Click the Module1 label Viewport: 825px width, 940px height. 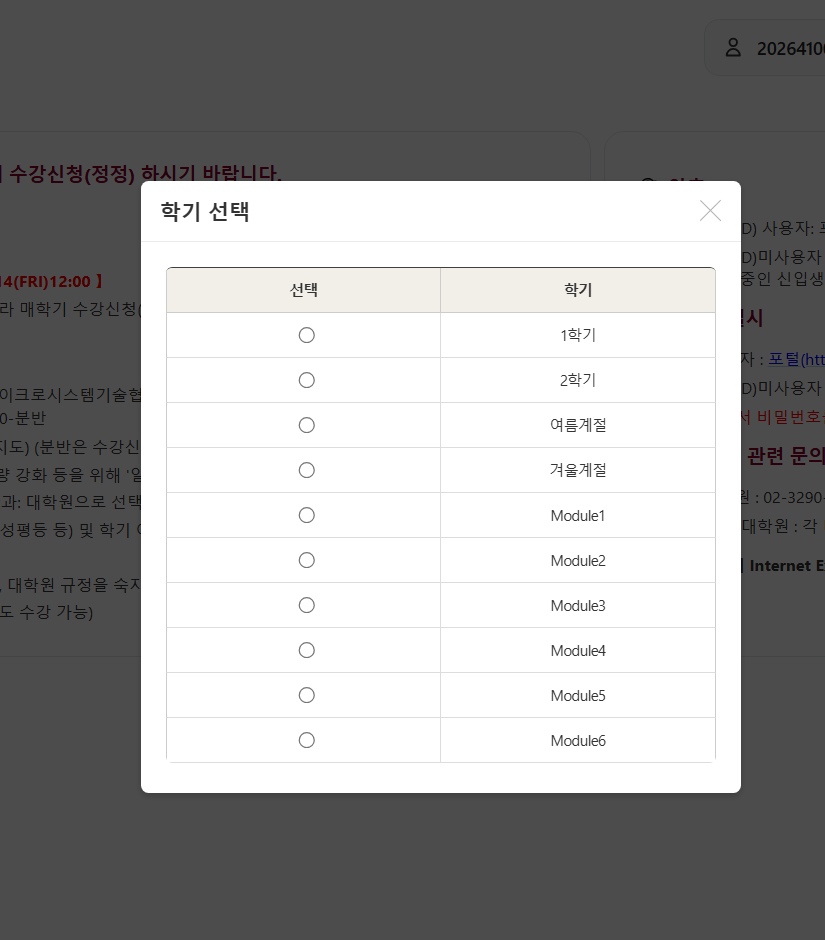point(578,516)
